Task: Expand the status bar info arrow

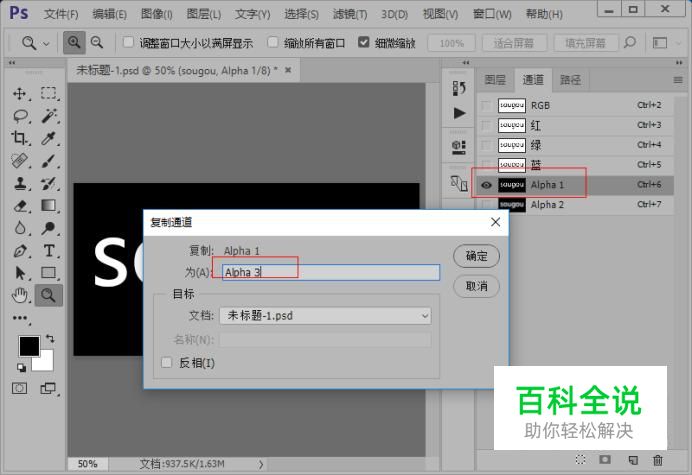Action: click(x=261, y=464)
